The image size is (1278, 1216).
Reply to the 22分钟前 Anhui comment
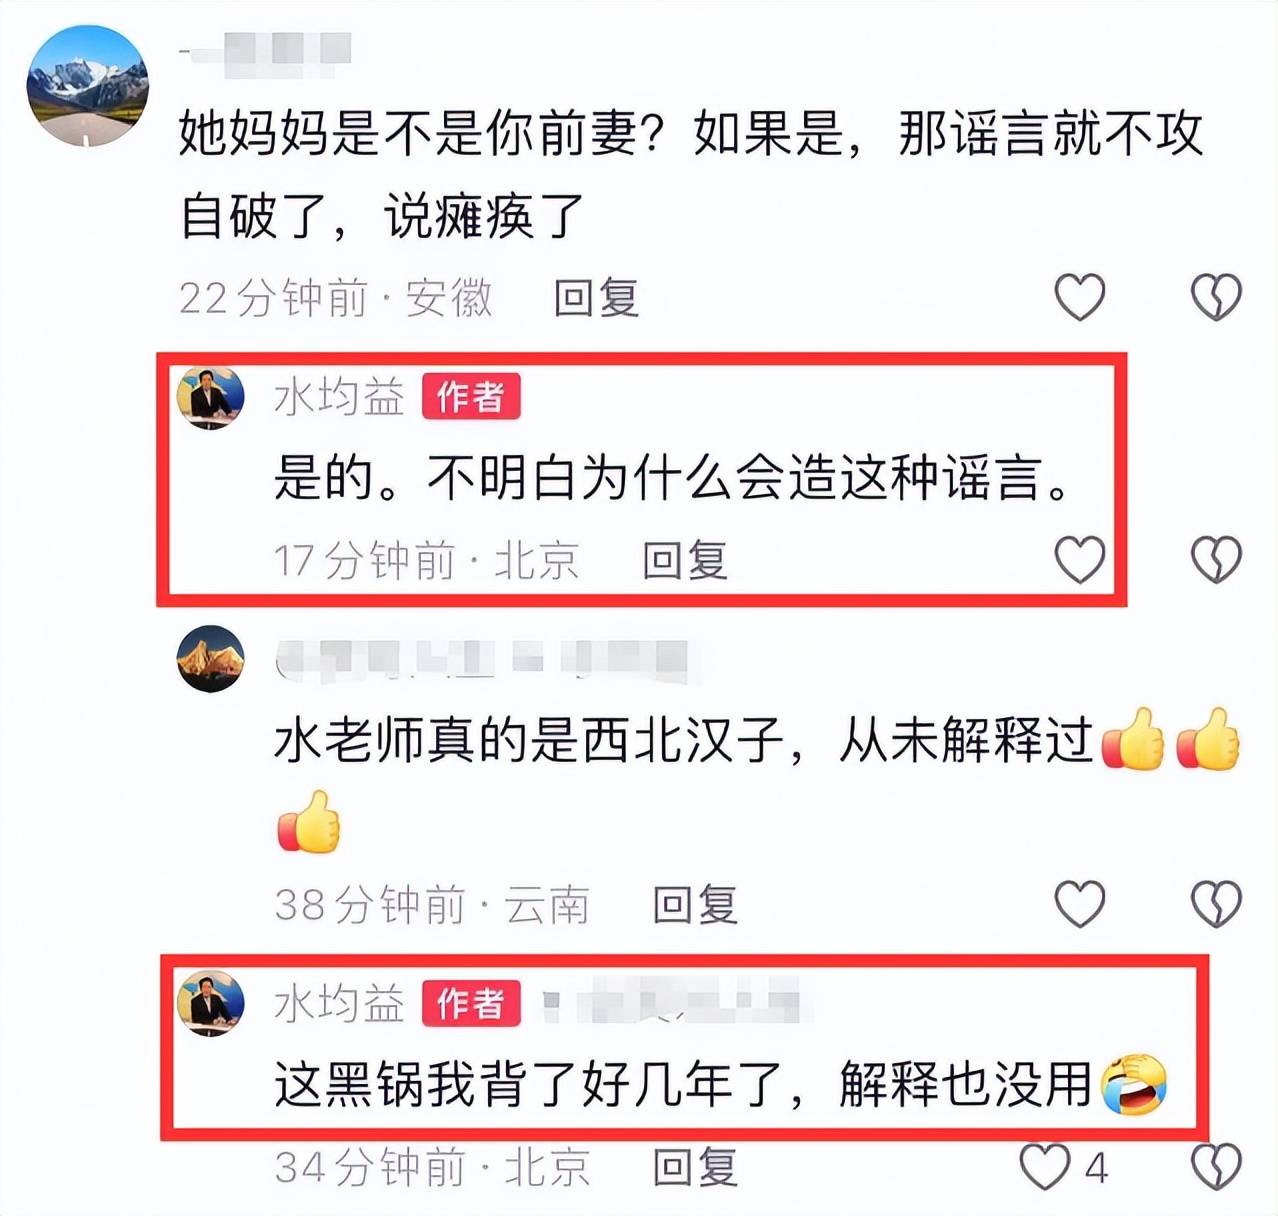(x=597, y=298)
